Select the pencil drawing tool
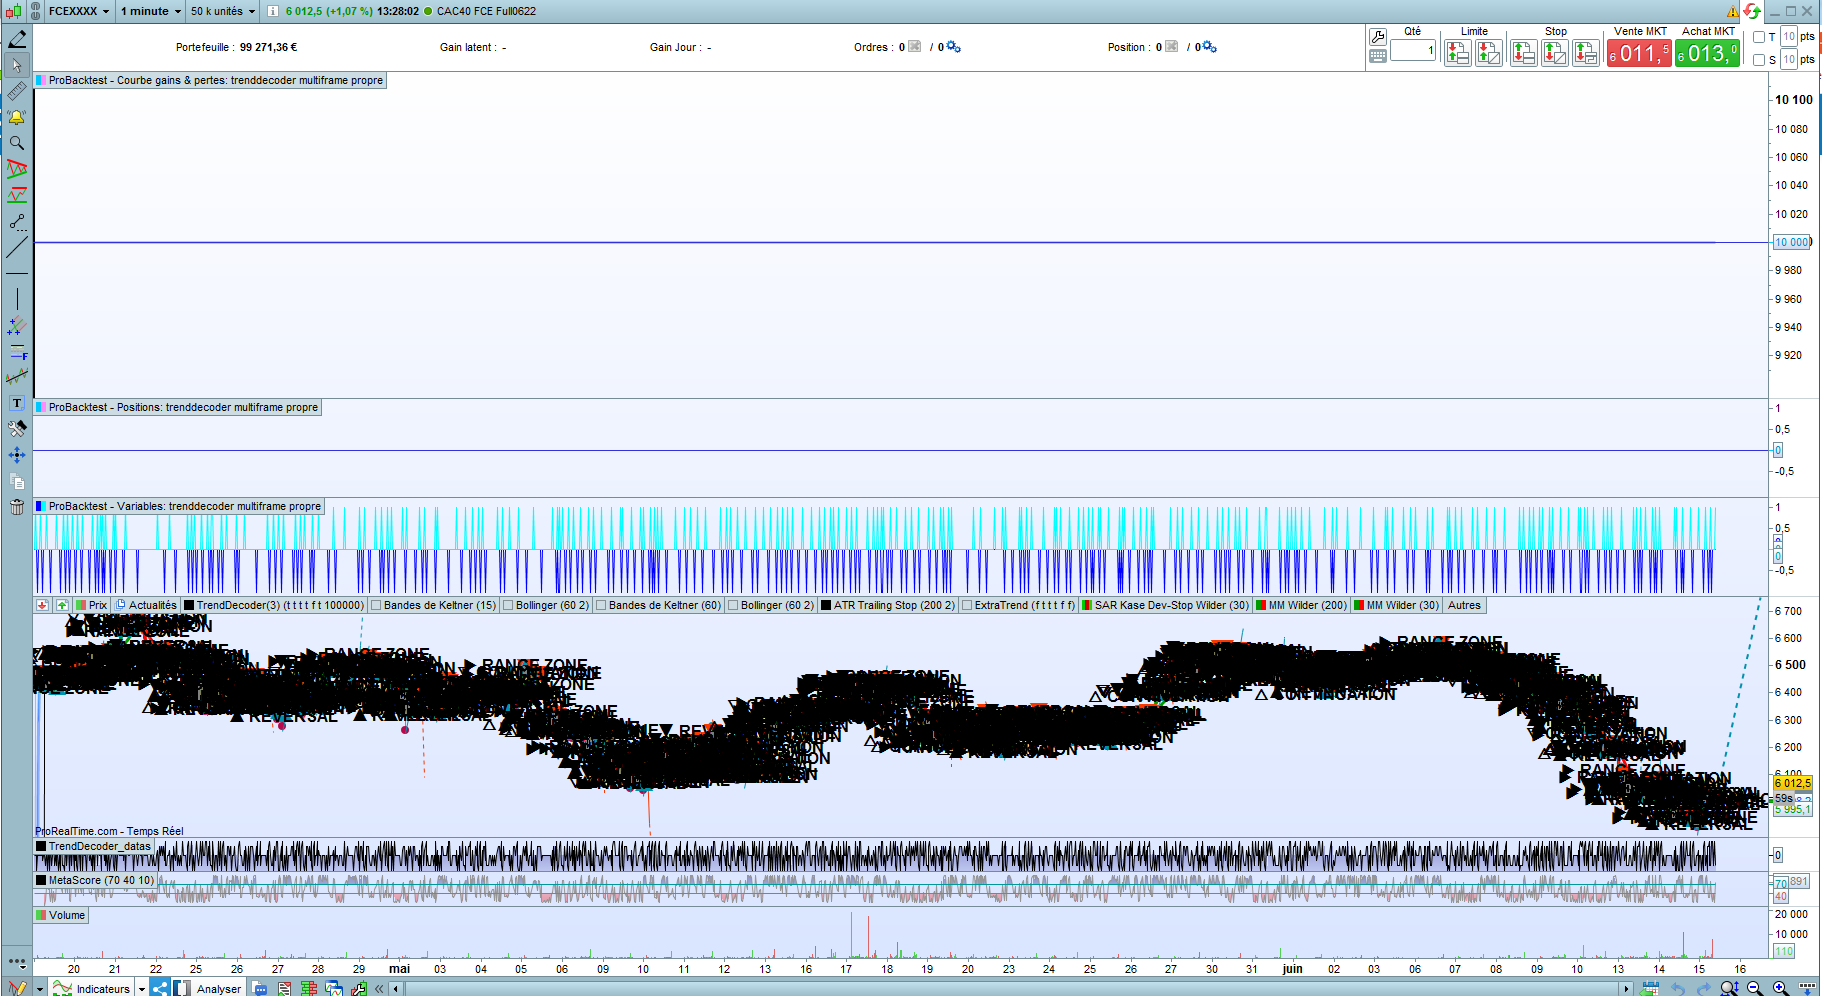This screenshot has height=996, width=1822. 17,39
